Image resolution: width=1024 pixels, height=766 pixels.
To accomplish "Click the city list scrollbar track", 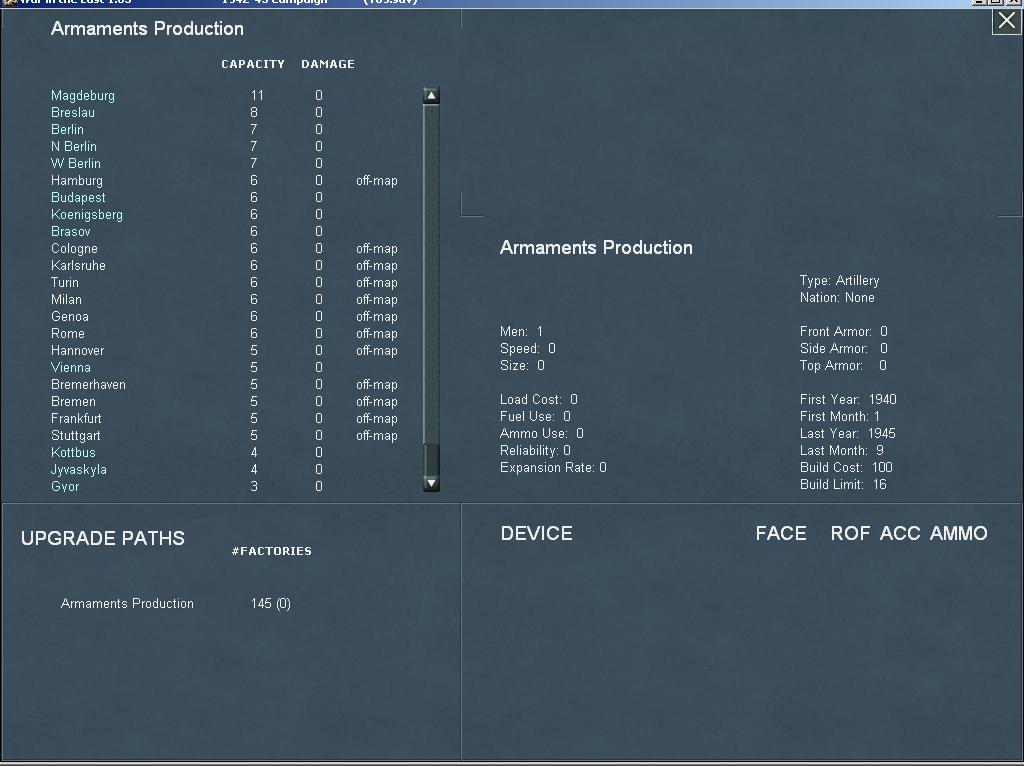I will [431, 274].
